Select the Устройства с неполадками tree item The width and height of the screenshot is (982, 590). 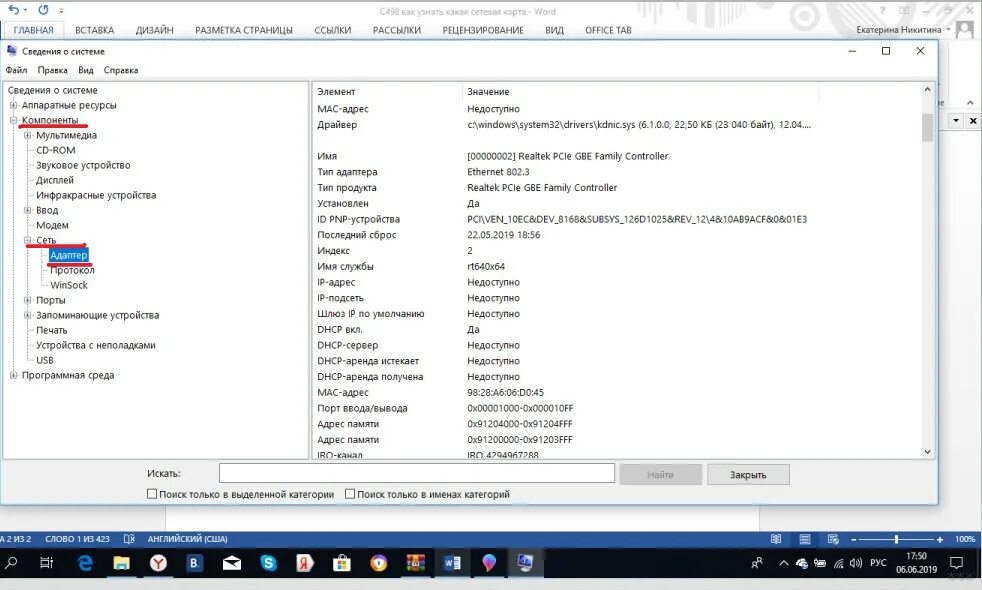point(96,345)
